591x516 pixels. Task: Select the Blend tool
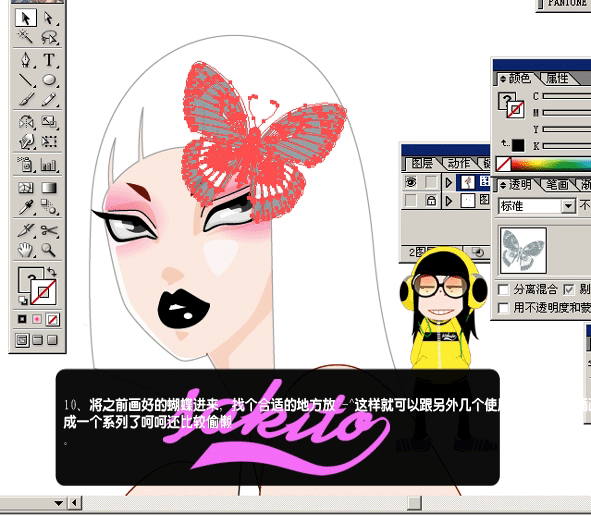[x=49, y=207]
